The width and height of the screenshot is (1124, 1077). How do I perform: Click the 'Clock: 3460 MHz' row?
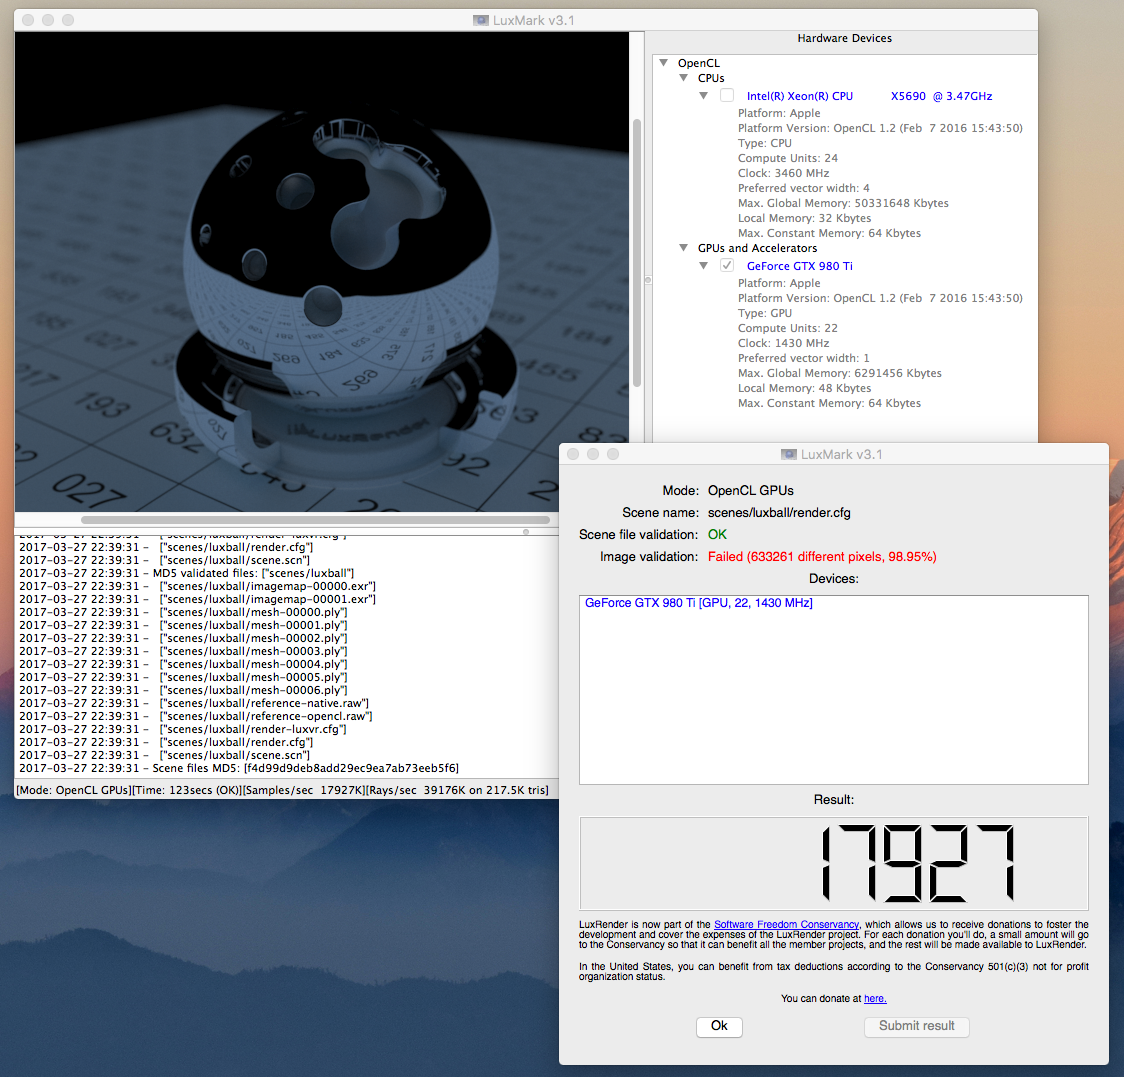[x=784, y=174]
